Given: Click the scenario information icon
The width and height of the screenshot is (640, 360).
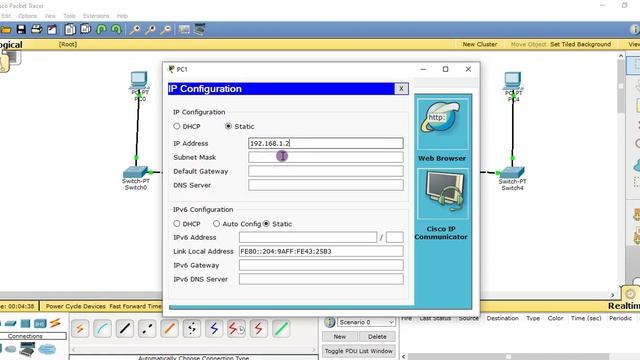Looking at the screenshot, I should 329,322.
